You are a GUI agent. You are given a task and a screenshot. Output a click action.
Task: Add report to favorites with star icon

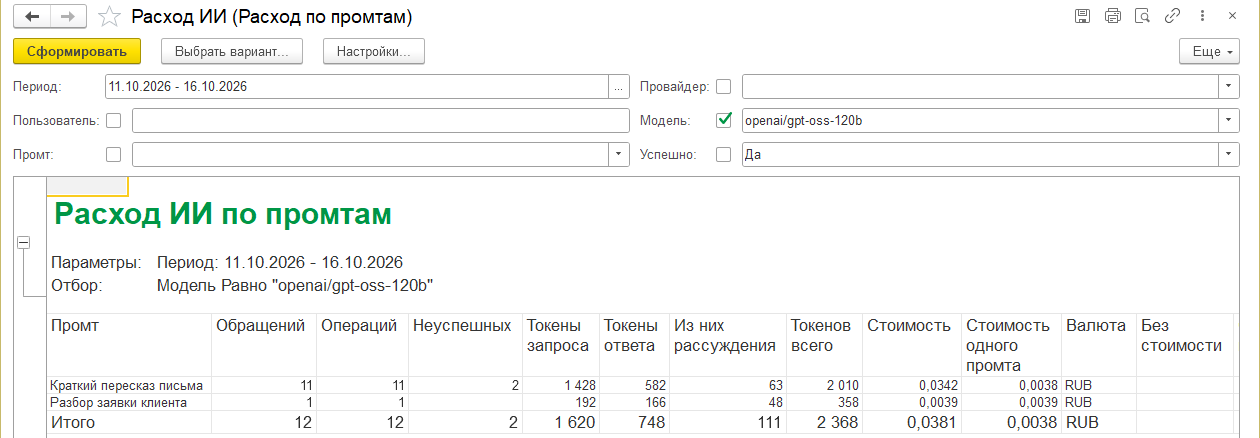click(110, 17)
